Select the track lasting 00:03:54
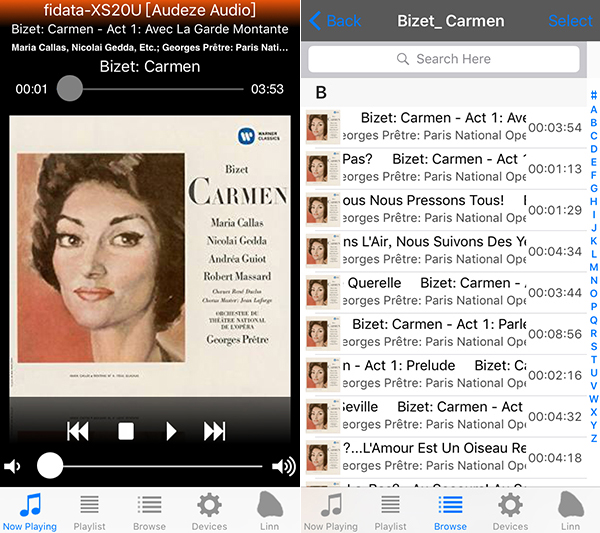The height and width of the screenshot is (533, 600). pos(446,127)
